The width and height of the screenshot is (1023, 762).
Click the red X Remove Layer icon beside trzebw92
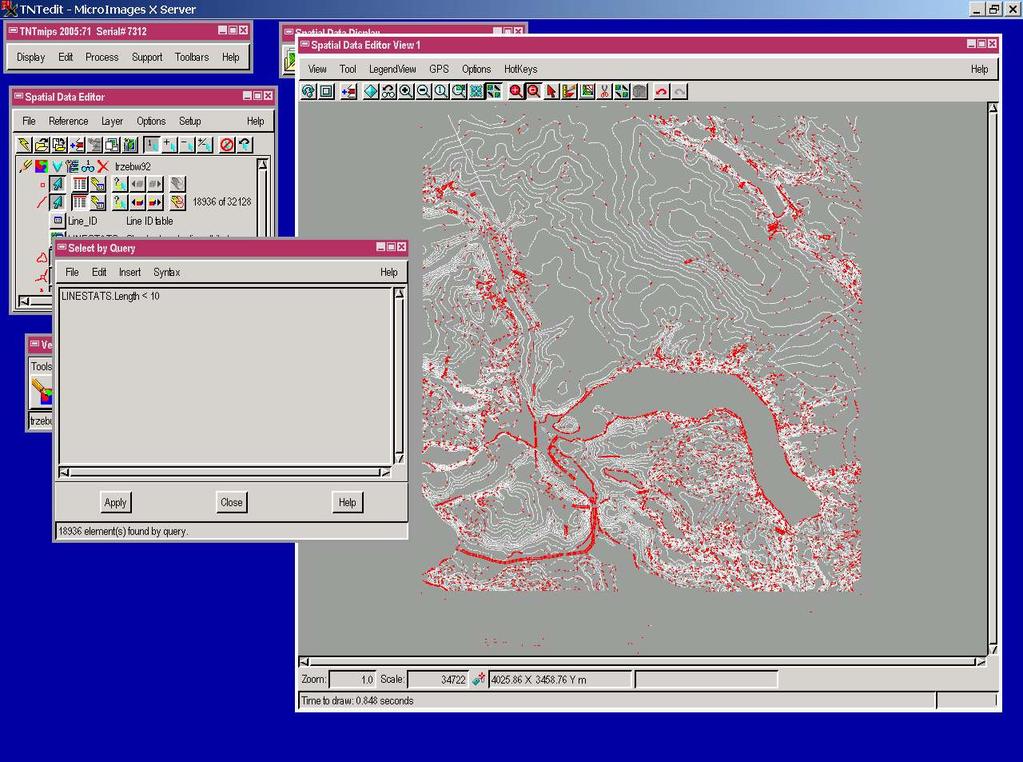[x=103, y=166]
